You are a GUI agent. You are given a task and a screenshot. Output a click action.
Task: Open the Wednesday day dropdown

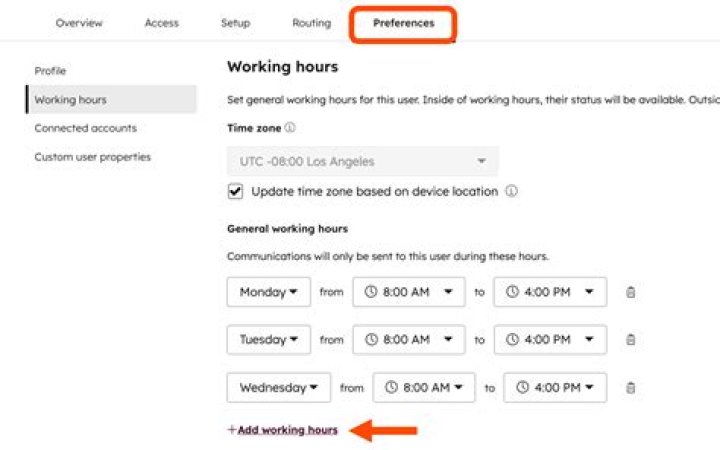point(279,388)
